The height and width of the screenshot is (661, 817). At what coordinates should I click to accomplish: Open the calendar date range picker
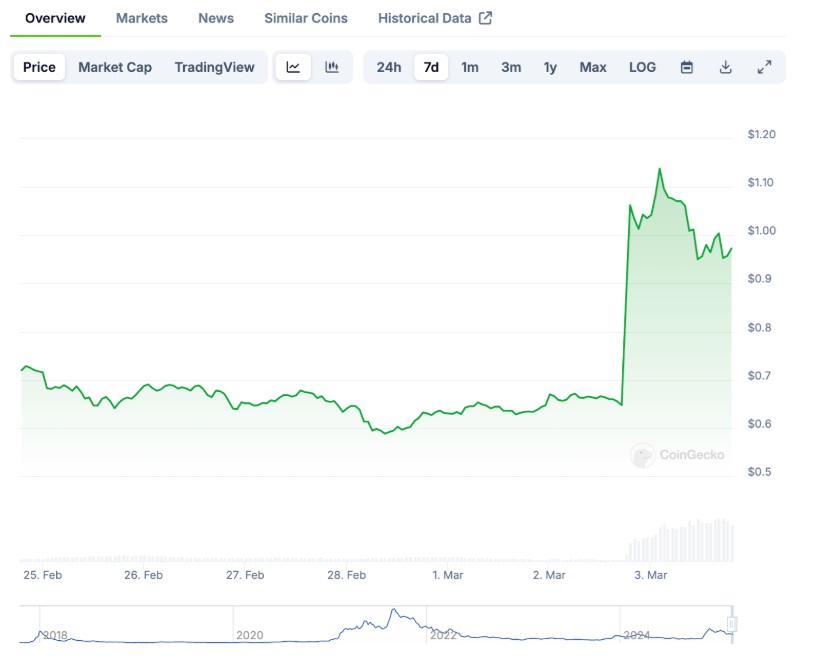click(x=687, y=67)
